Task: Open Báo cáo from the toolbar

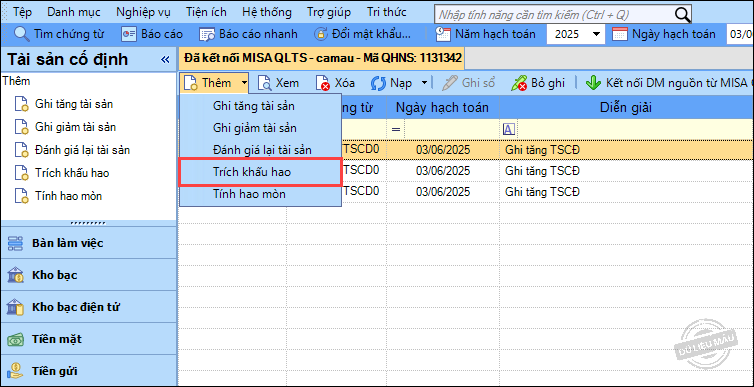Action: click(152, 34)
